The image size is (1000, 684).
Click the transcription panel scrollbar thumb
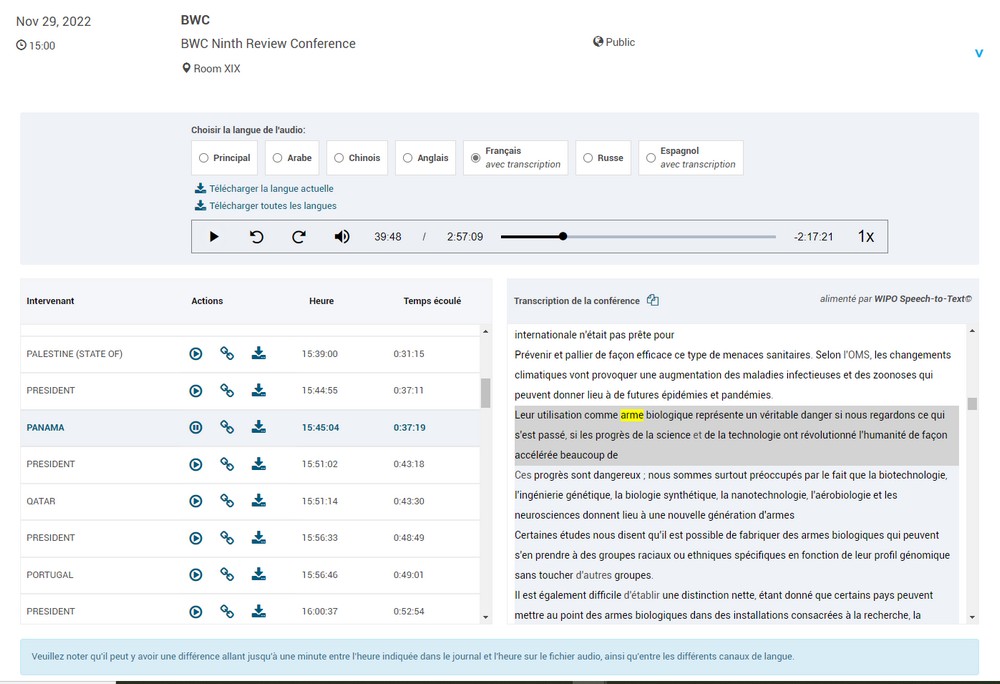pyautogui.click(x=972, y=404)
